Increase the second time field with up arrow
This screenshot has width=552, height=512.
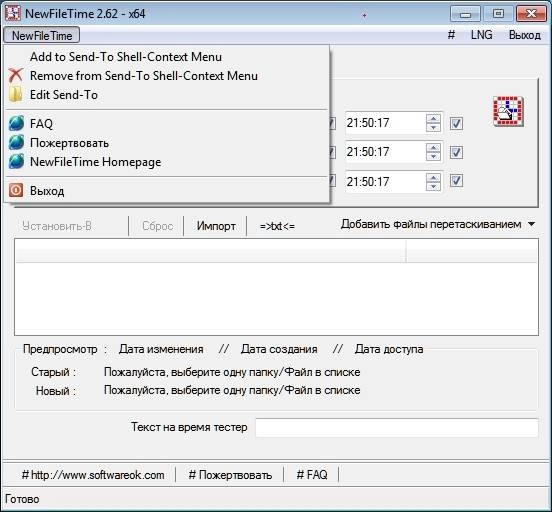pos(433,148)
